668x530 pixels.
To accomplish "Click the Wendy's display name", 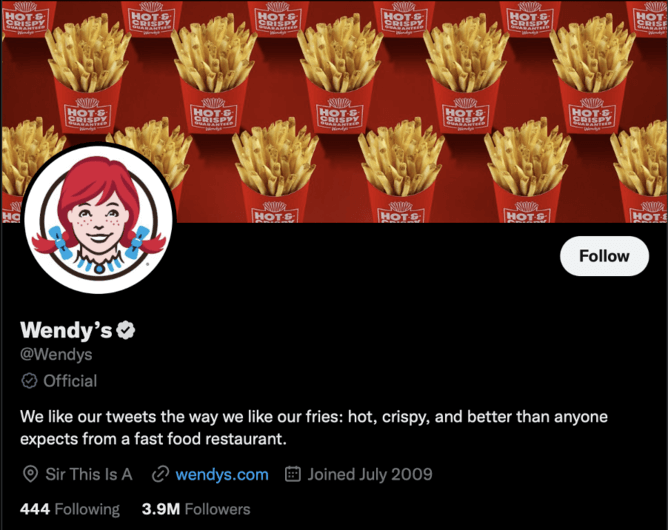I will coord(66,330).
